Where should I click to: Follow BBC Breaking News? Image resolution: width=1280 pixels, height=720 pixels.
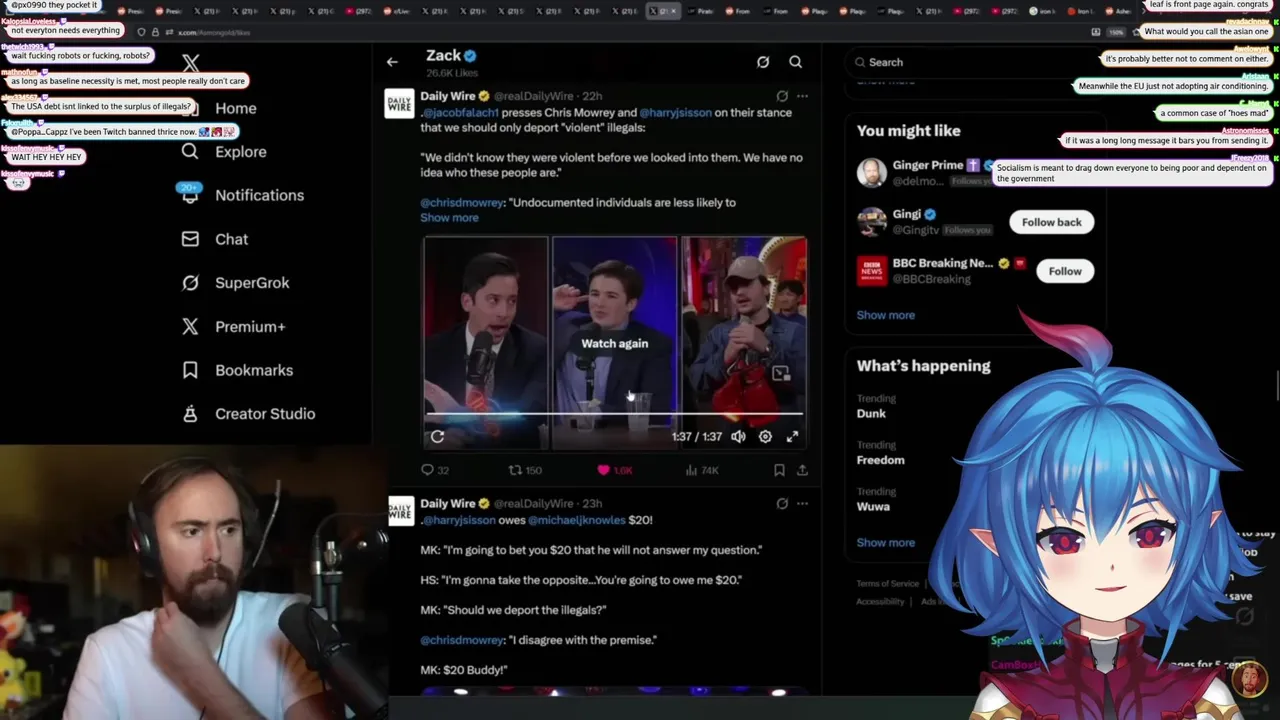click(1065, 271)
